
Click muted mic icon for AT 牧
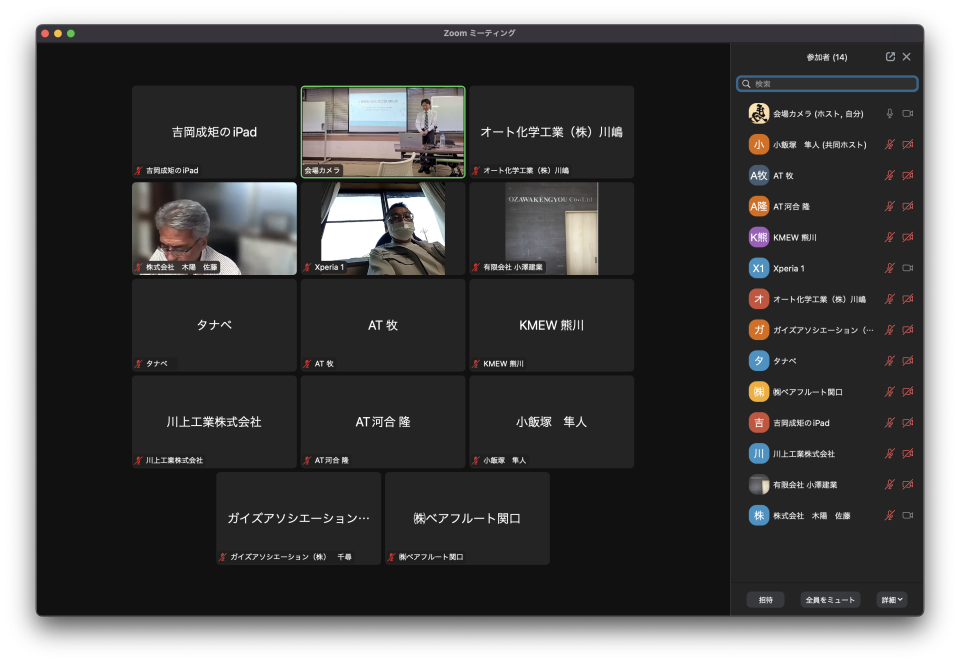(x=889, y=176)
